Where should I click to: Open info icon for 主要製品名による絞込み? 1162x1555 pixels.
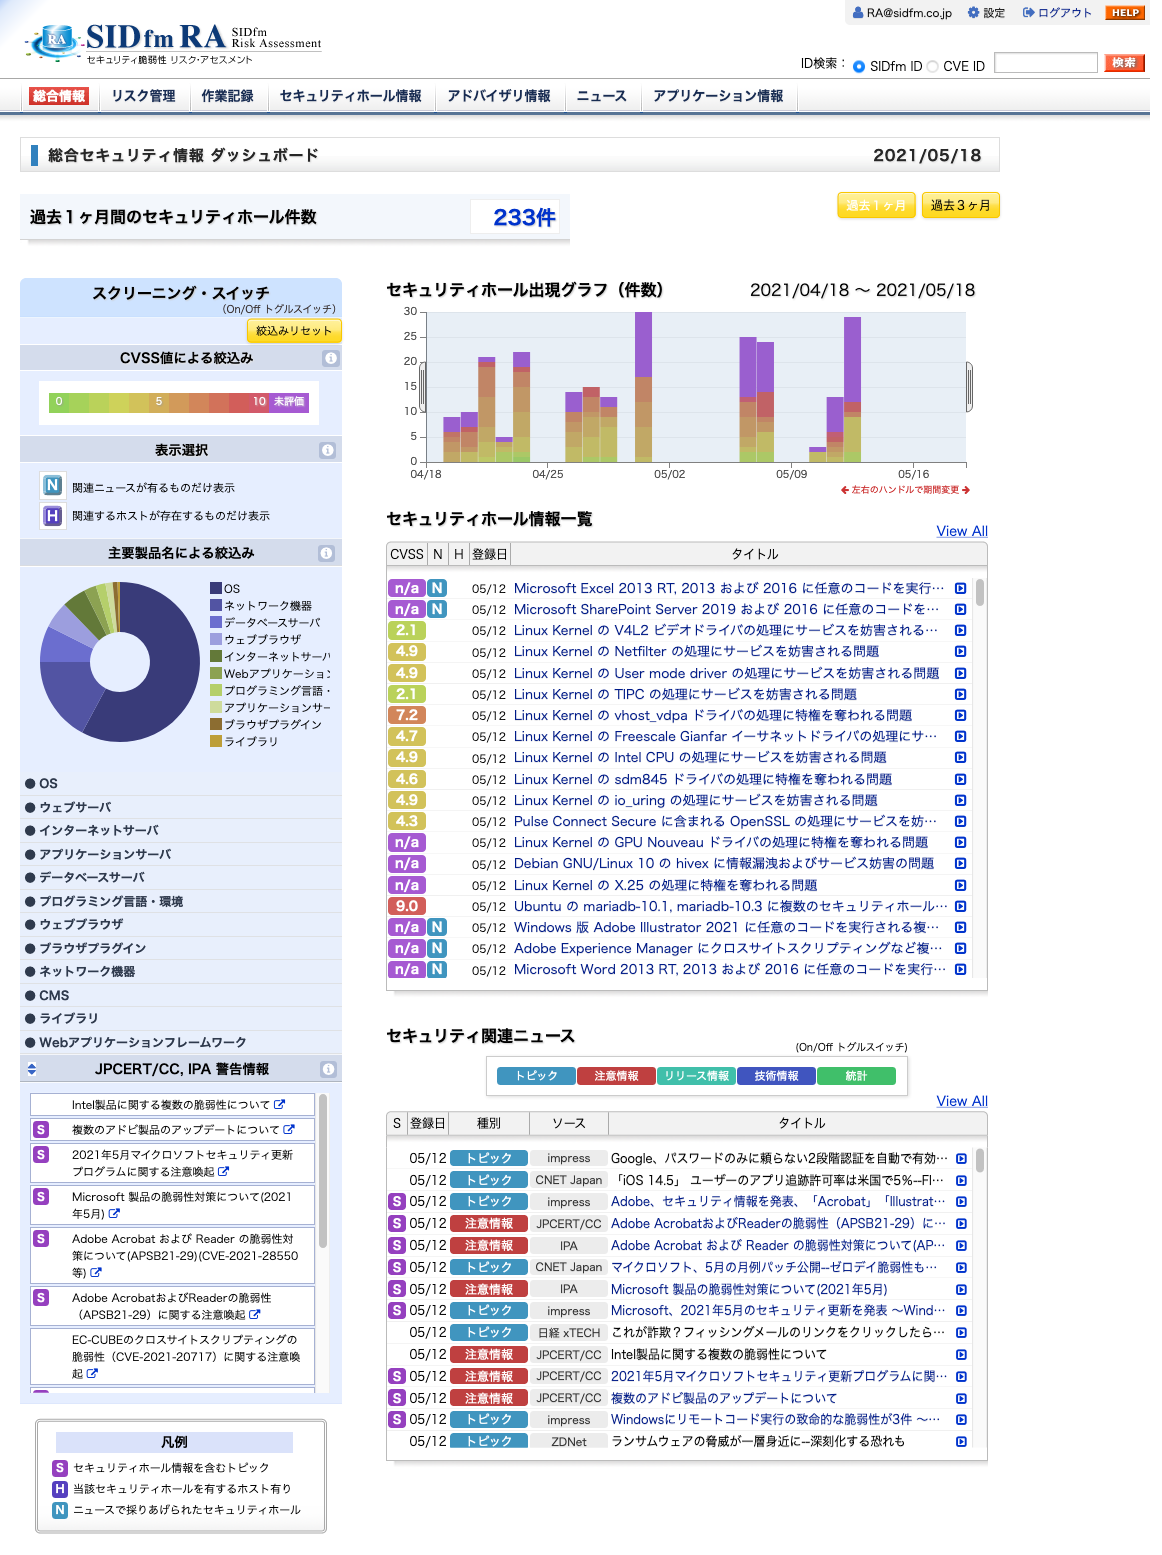tap(326, 553)
